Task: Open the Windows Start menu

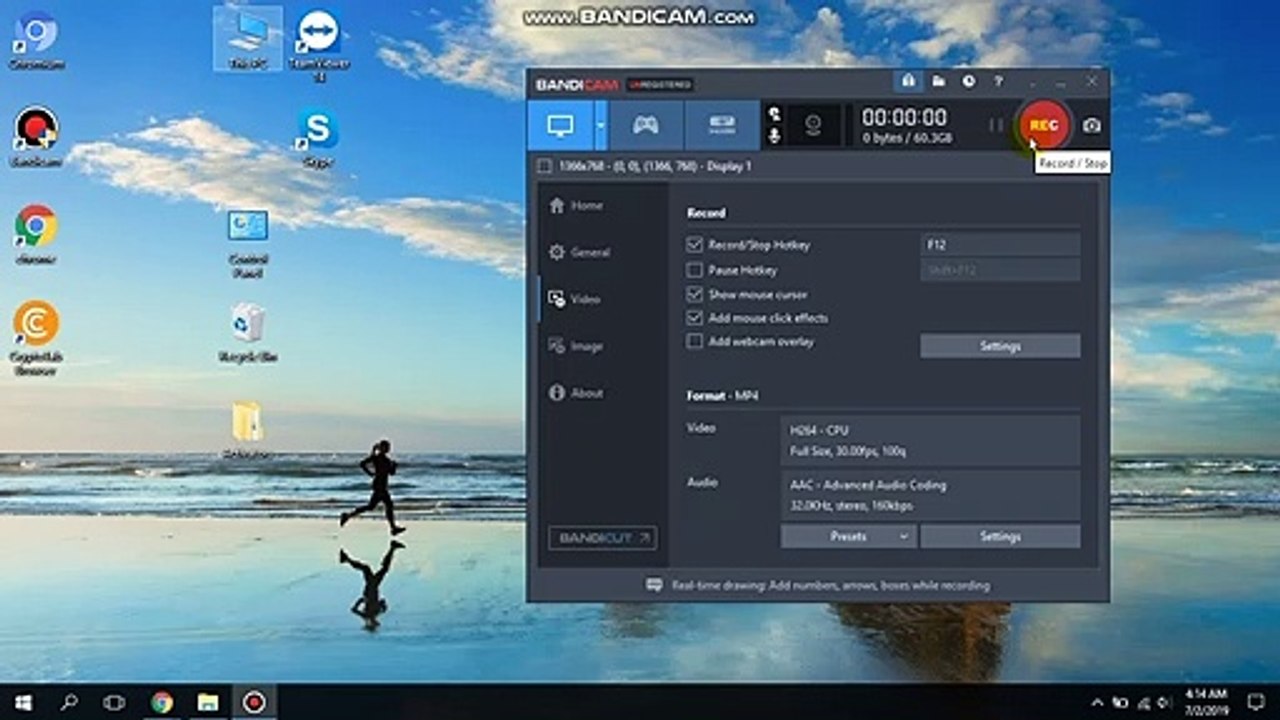Action: tap(22, 702)
